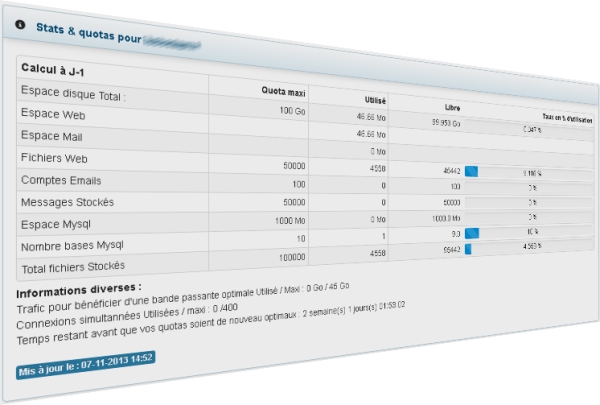
Task: Select the 'Fichiers Web' row label
Action: (x=55, y=157)
